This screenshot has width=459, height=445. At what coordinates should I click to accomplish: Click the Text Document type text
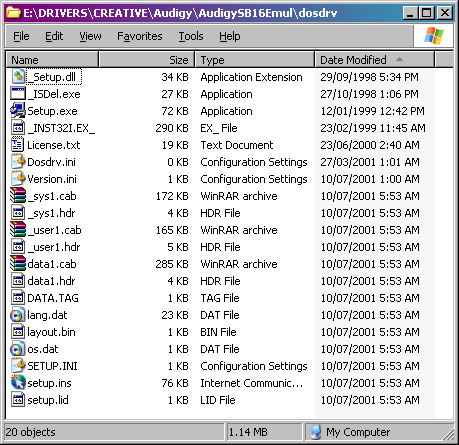point(237,145)
